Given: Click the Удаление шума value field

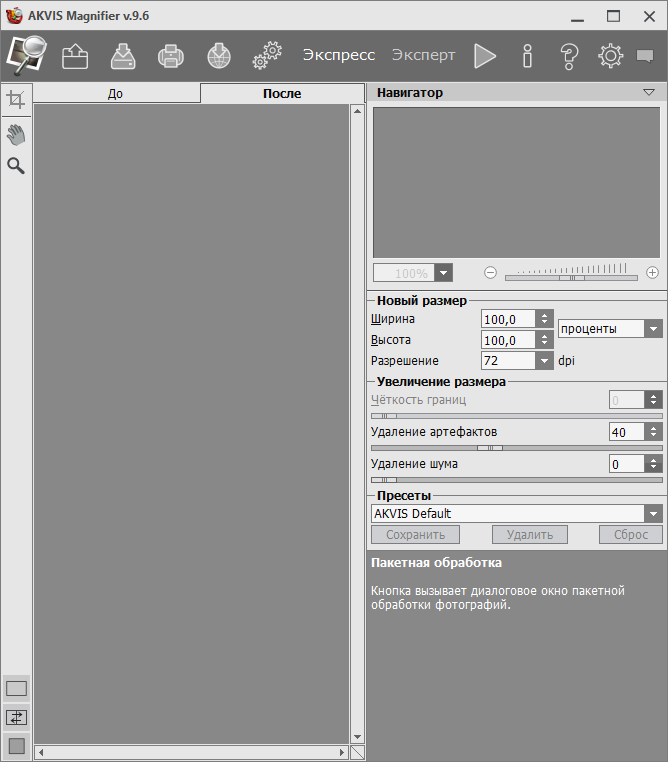Looking at the screenshot, I should coord(627,464).
